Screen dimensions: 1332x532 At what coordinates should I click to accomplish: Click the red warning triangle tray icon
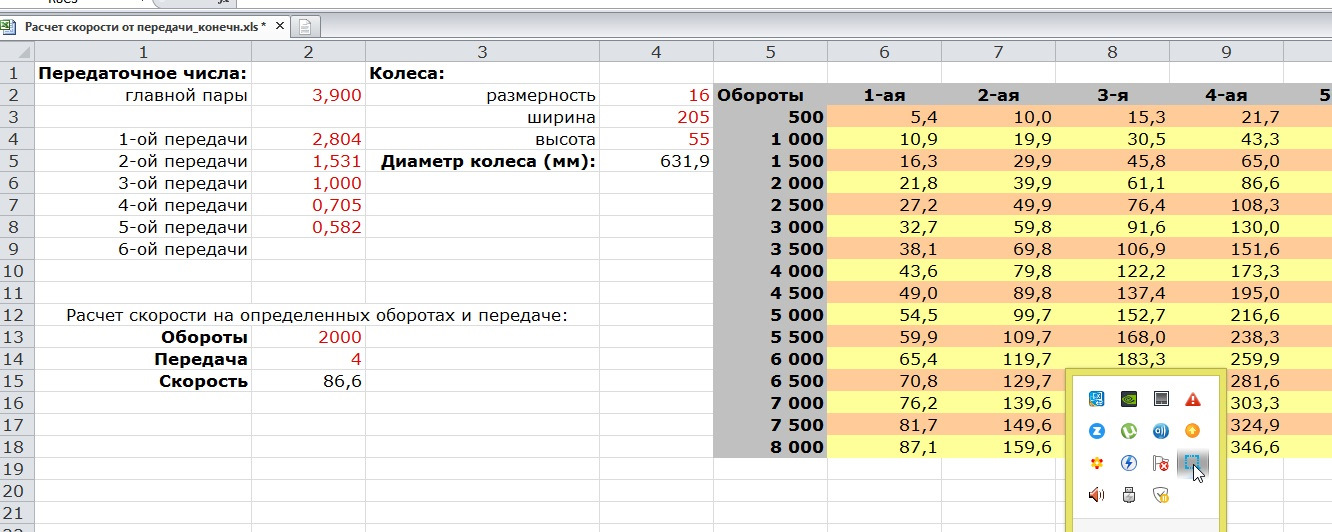pyautogui.click(x=1192, y=399)
